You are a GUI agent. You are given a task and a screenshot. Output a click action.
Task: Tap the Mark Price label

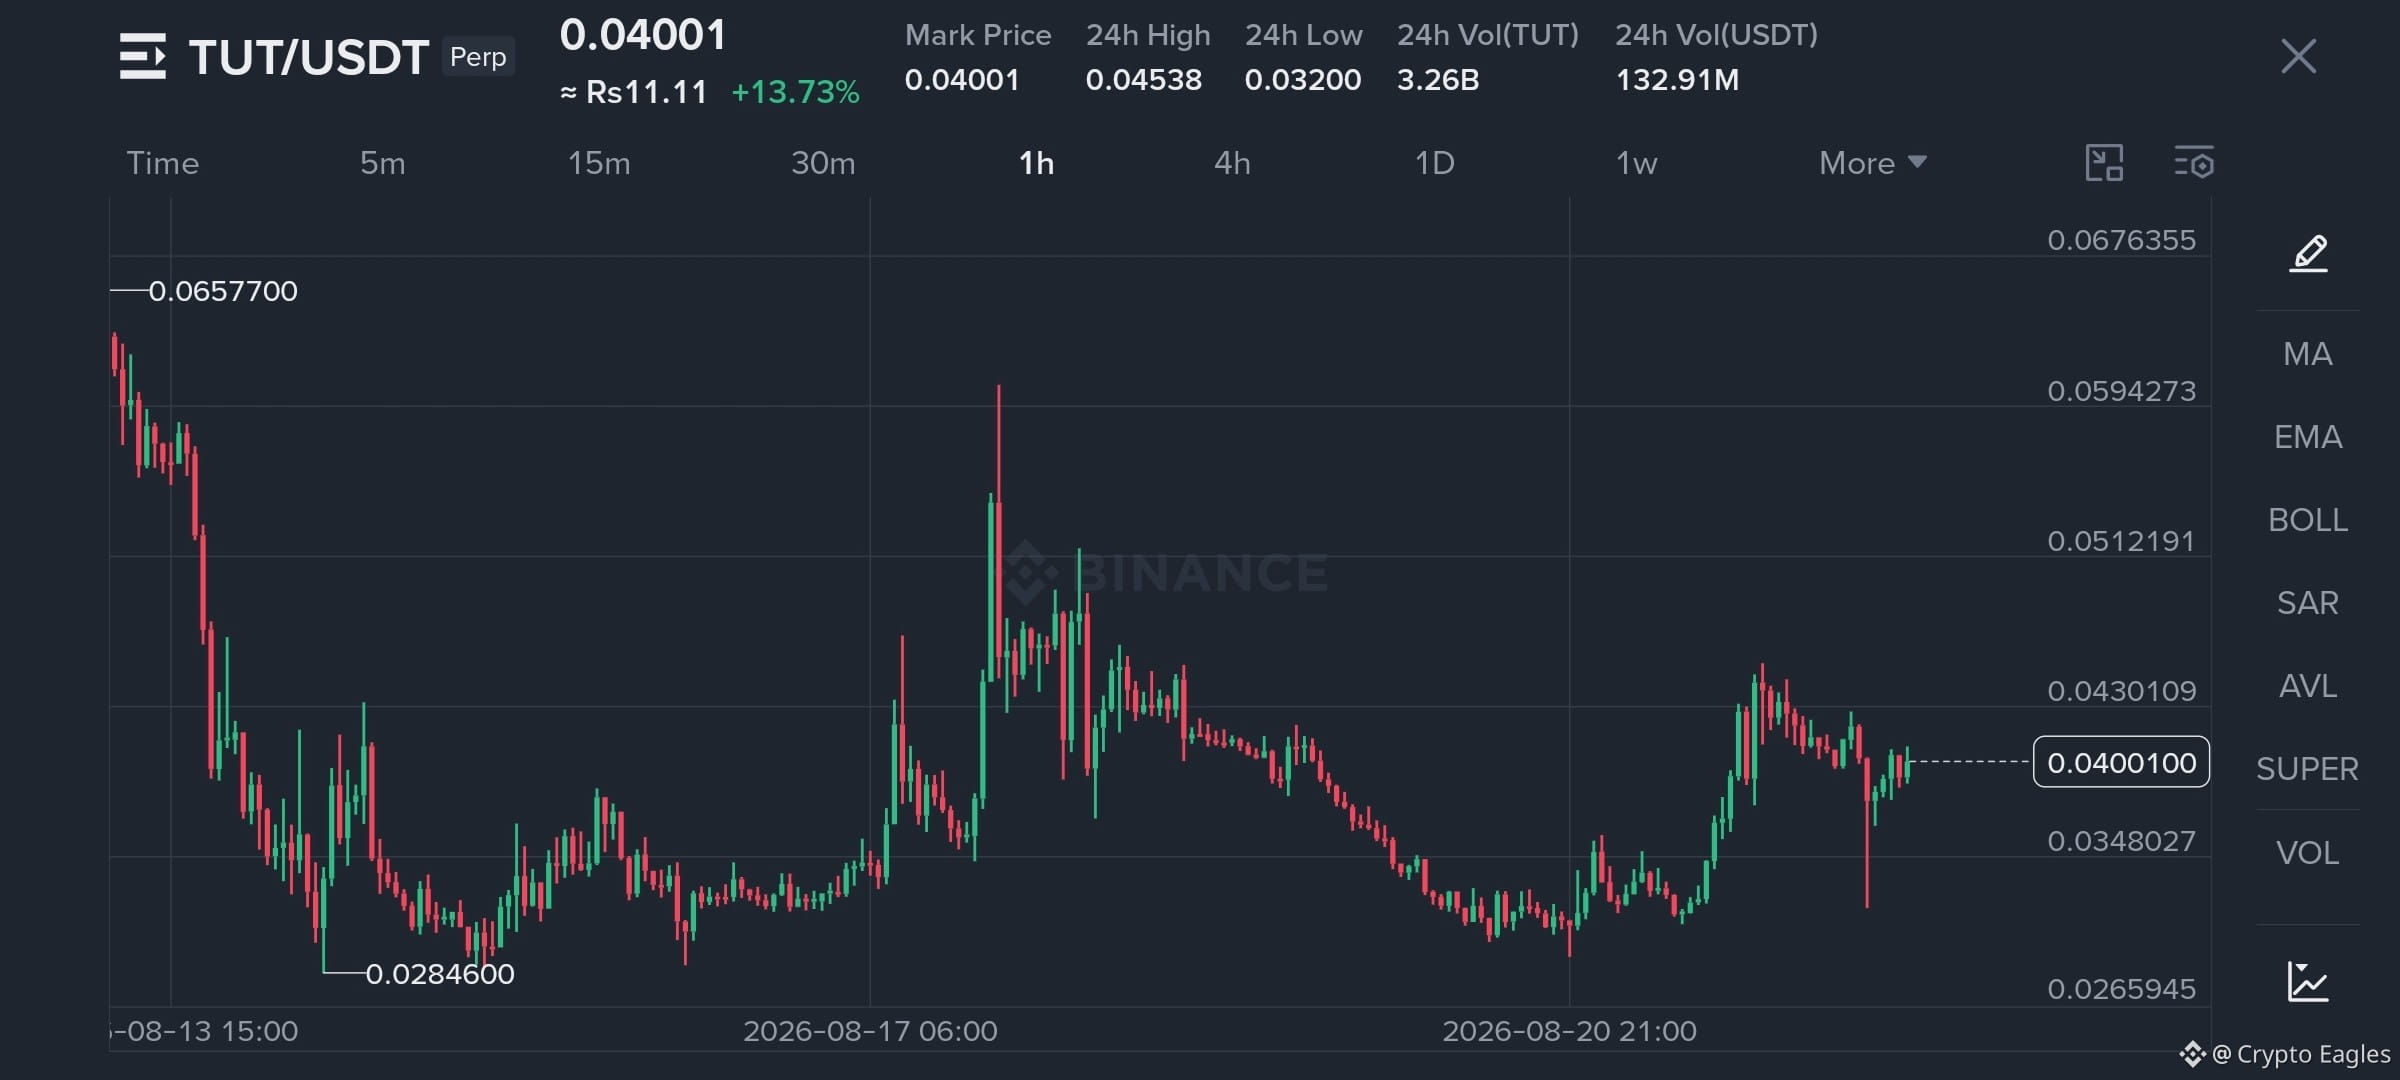pyautogui.click(x=978, y=35)
